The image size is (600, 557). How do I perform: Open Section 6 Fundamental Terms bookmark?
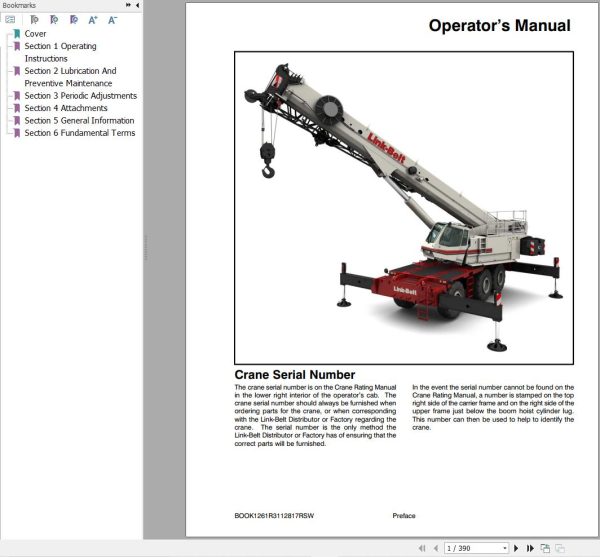[x=80, y=133]
